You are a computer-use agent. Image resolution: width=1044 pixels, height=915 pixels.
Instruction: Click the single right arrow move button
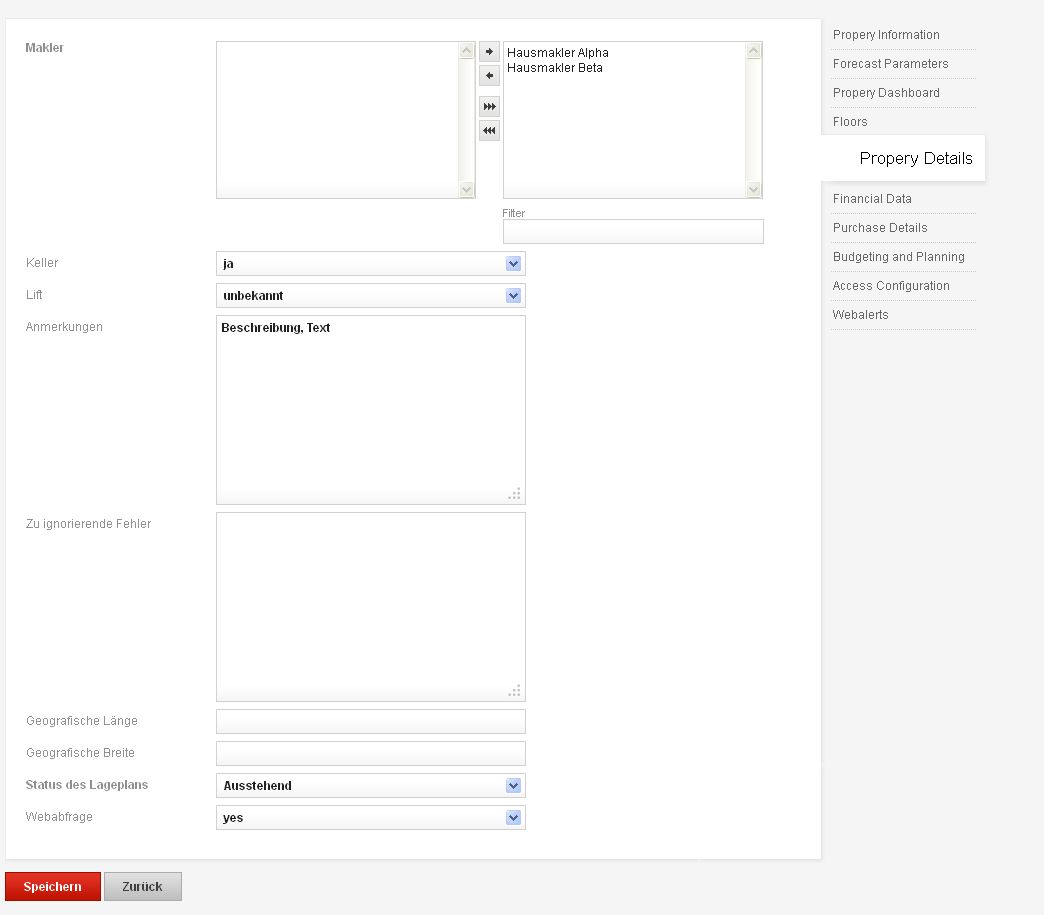[x=489, y=51]
